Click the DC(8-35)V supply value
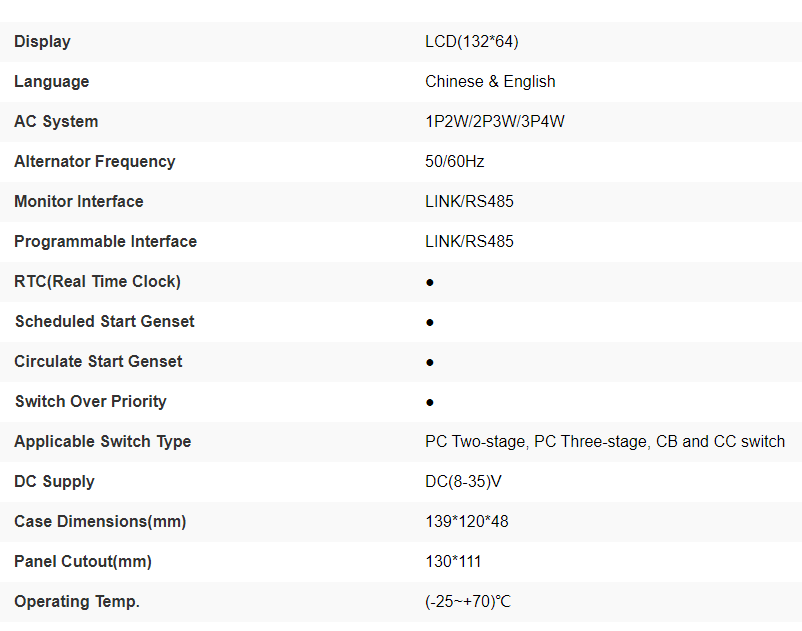This screenshot has height=631, width=802. pos(463,482)
